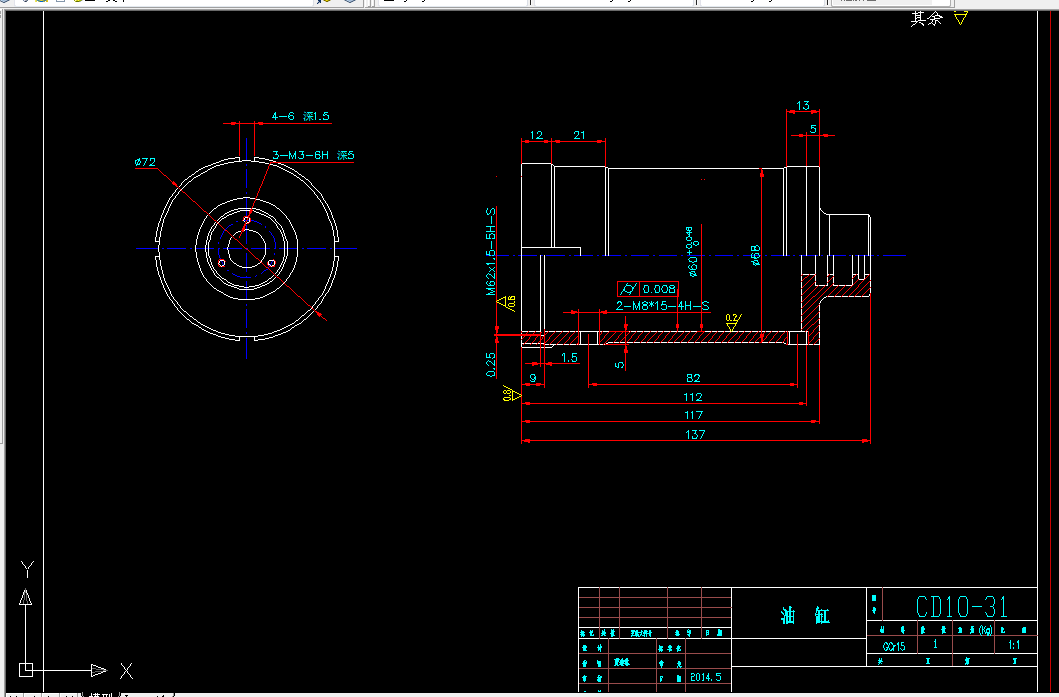The height and width of the screenshot is (697, 1059).
Task: Click the UCS origin square icon
Action: tap(26, 670)
